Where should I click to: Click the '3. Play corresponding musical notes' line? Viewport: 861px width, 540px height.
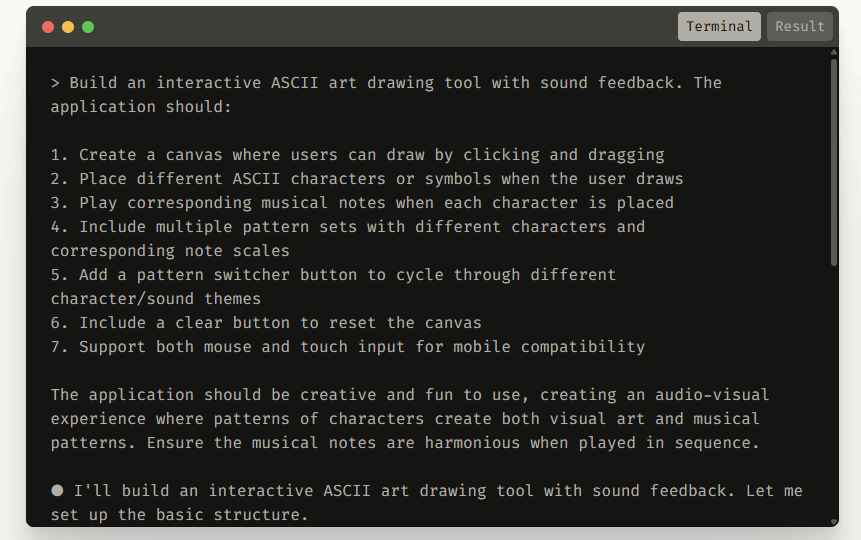coord(362,203)
